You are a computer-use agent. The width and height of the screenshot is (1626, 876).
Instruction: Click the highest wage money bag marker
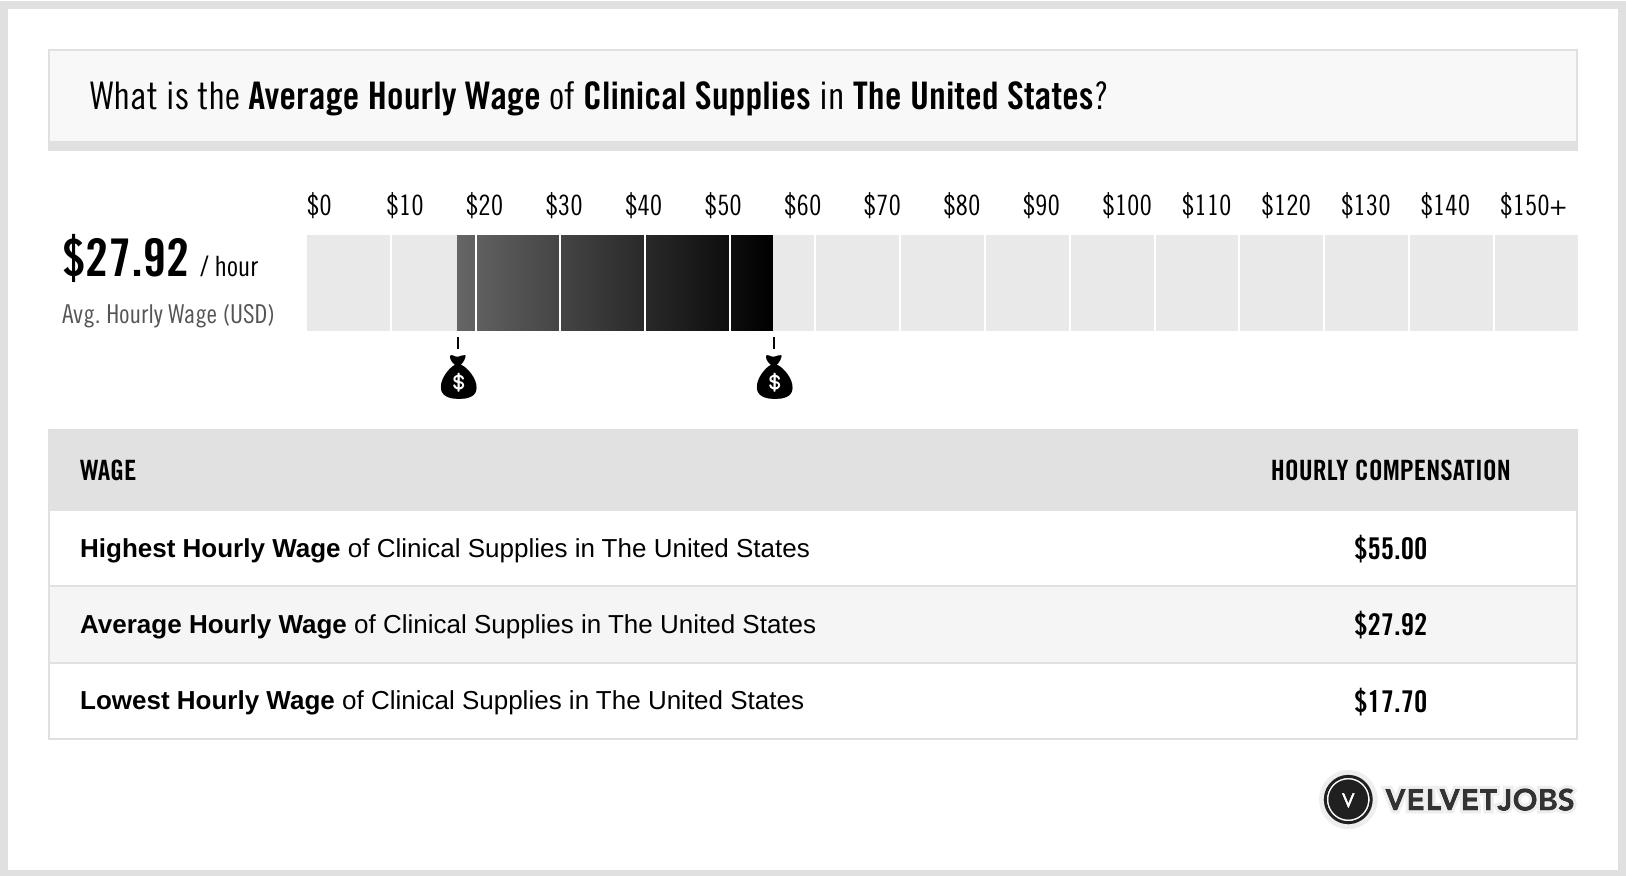(774, 378)
